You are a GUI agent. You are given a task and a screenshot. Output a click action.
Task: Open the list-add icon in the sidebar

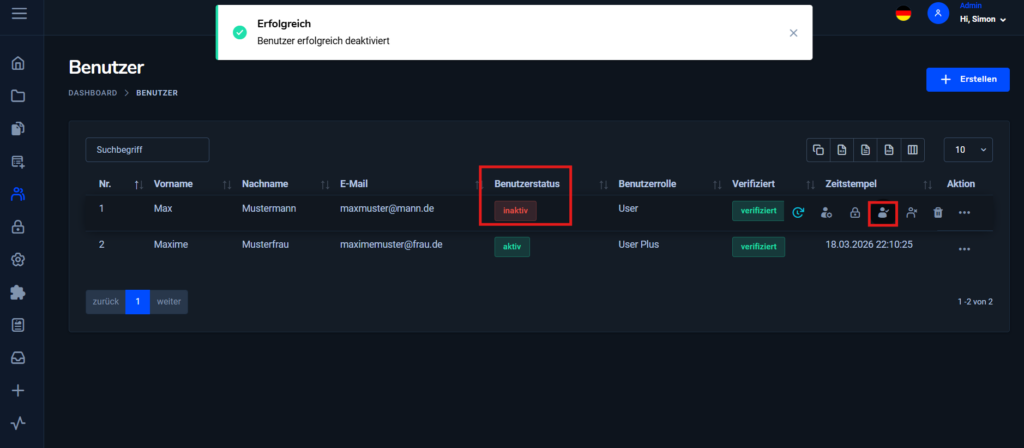point(18,161)
